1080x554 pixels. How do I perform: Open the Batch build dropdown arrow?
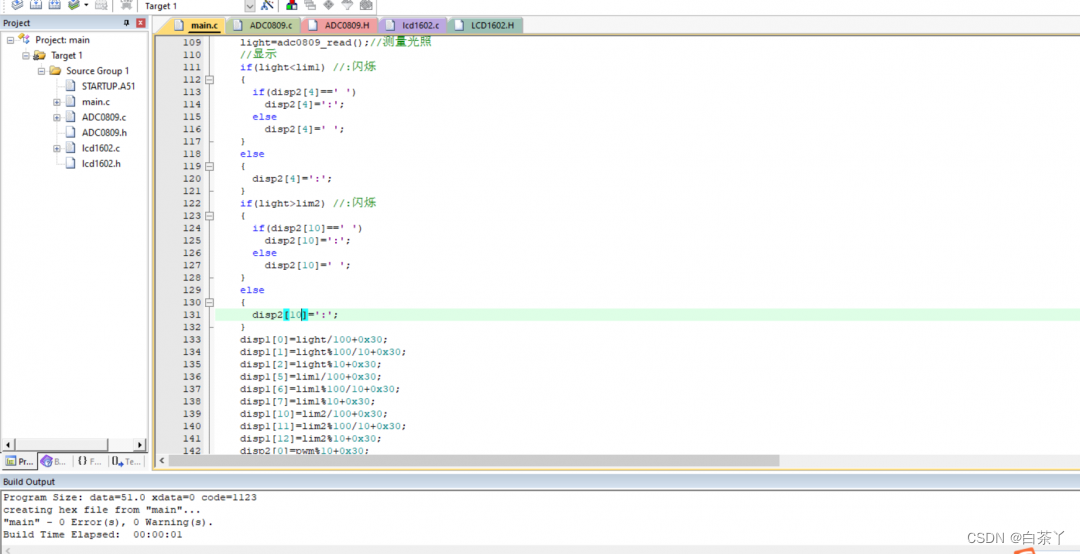pos(86,5)
